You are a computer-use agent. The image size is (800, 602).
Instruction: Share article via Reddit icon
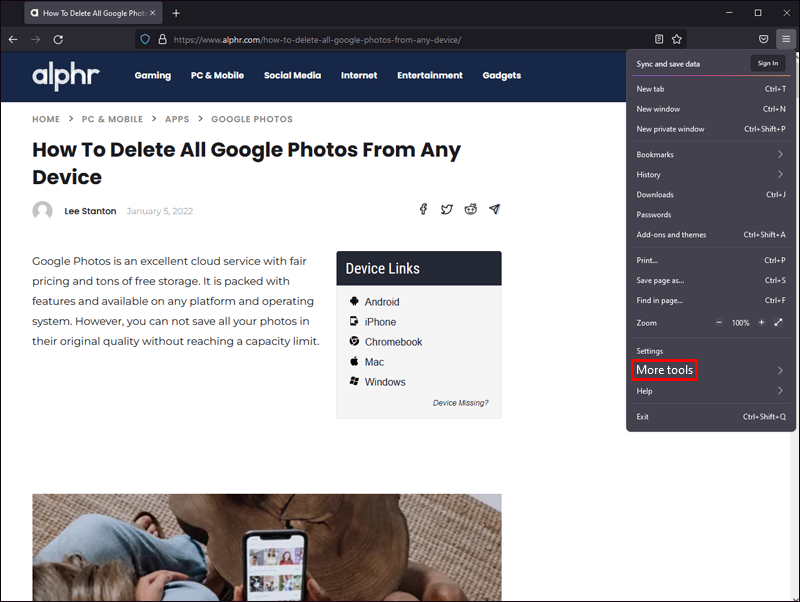click(471, 209)
